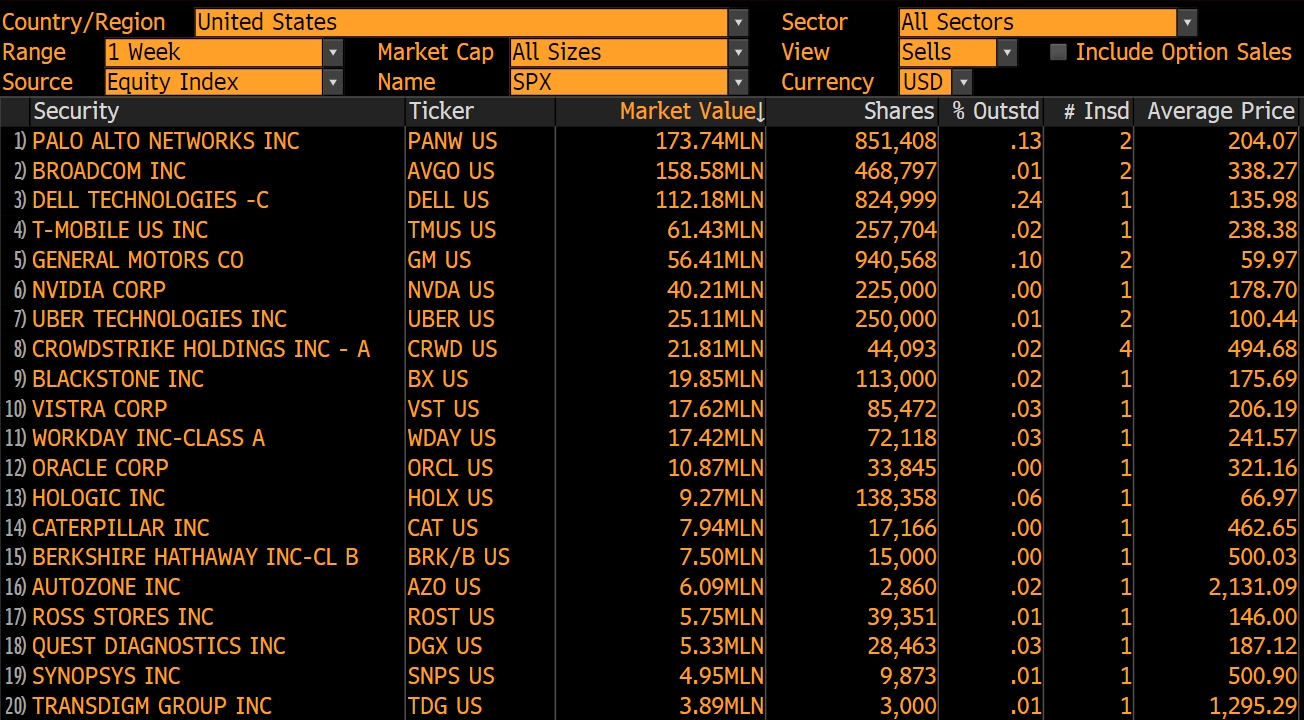Image resolution: width=1304 pixels, height=720 pixels.
Task: Open QUEST DIAGNOSTICS INC security
Action: tap(159, 647)
